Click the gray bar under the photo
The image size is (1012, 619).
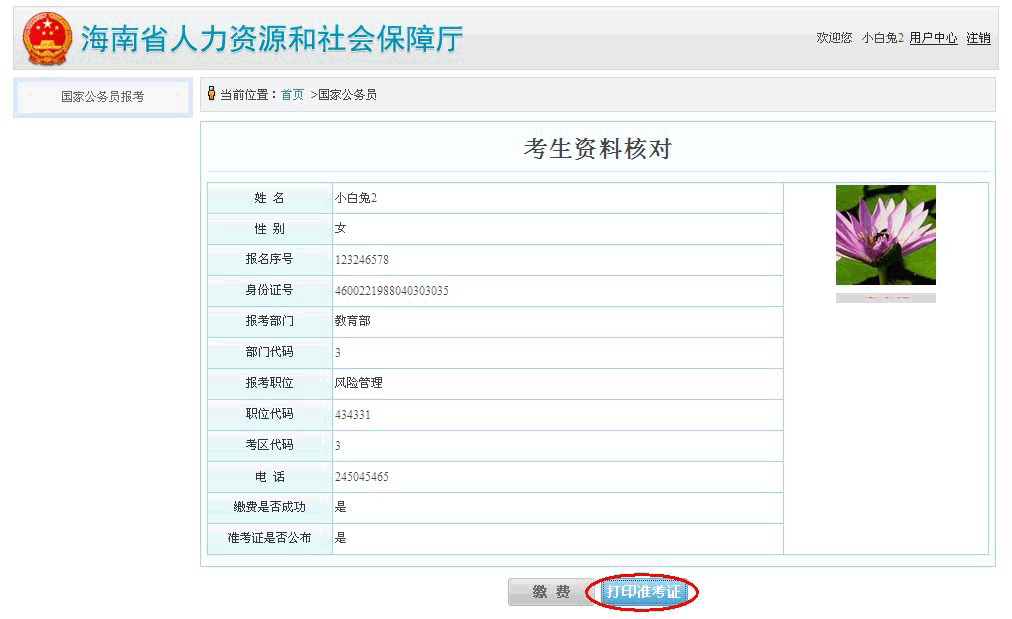pyautogui.click(x=886, y=298)
